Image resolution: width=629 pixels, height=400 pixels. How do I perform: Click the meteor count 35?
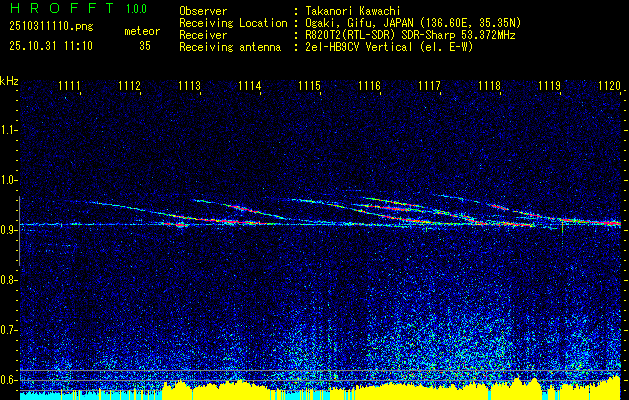point(145,46)
